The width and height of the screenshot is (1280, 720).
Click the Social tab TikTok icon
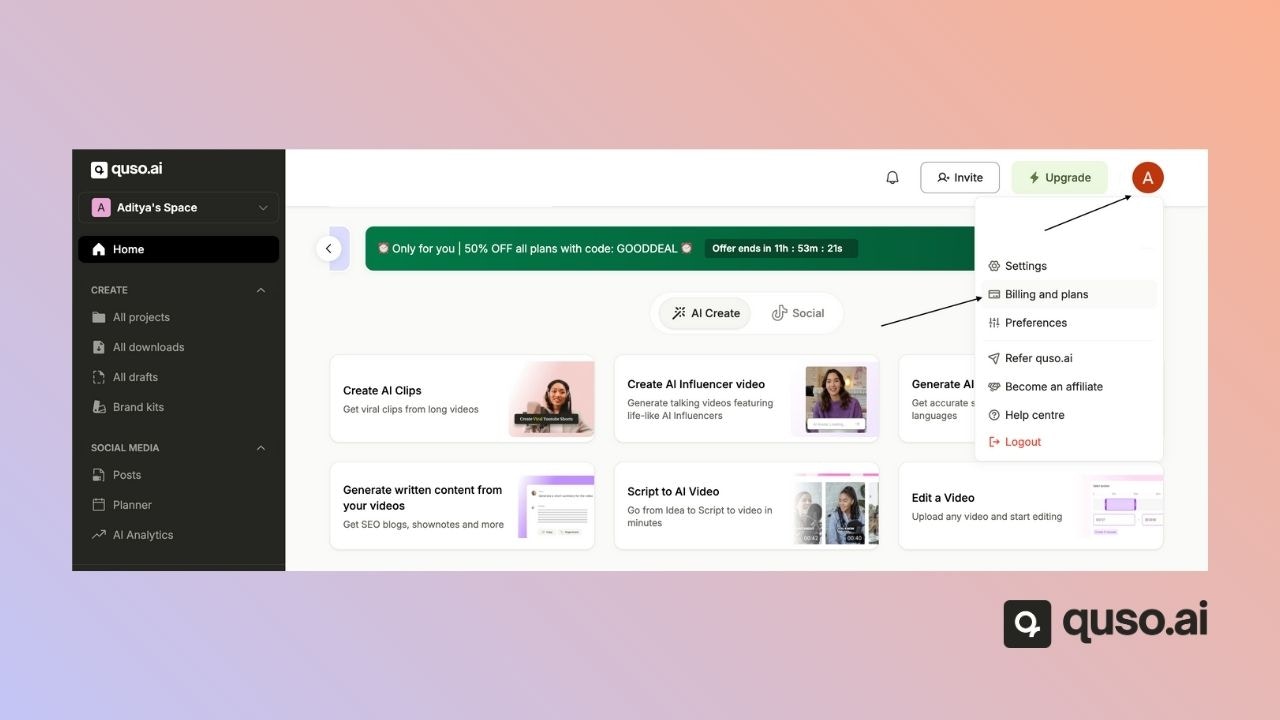tap(779, 313)
